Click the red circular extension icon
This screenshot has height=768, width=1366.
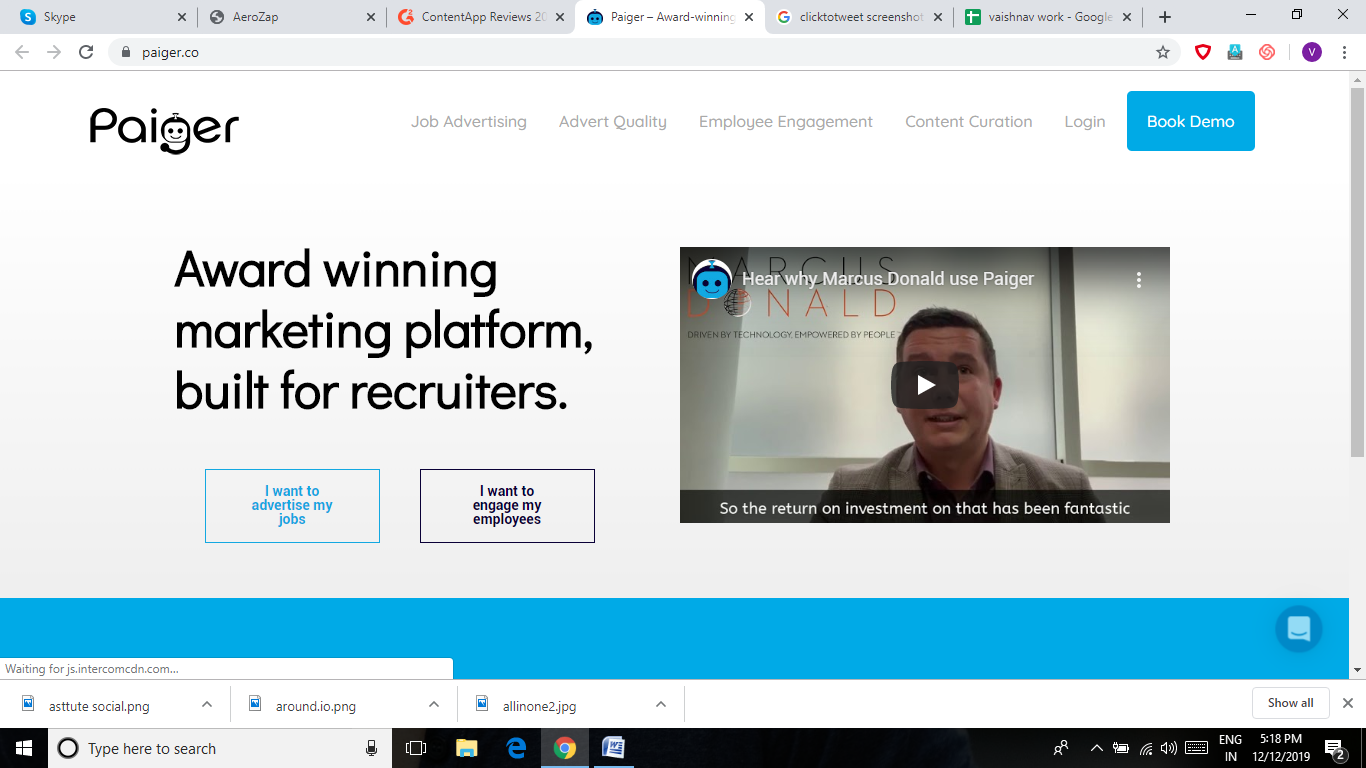coord(1267,52)
